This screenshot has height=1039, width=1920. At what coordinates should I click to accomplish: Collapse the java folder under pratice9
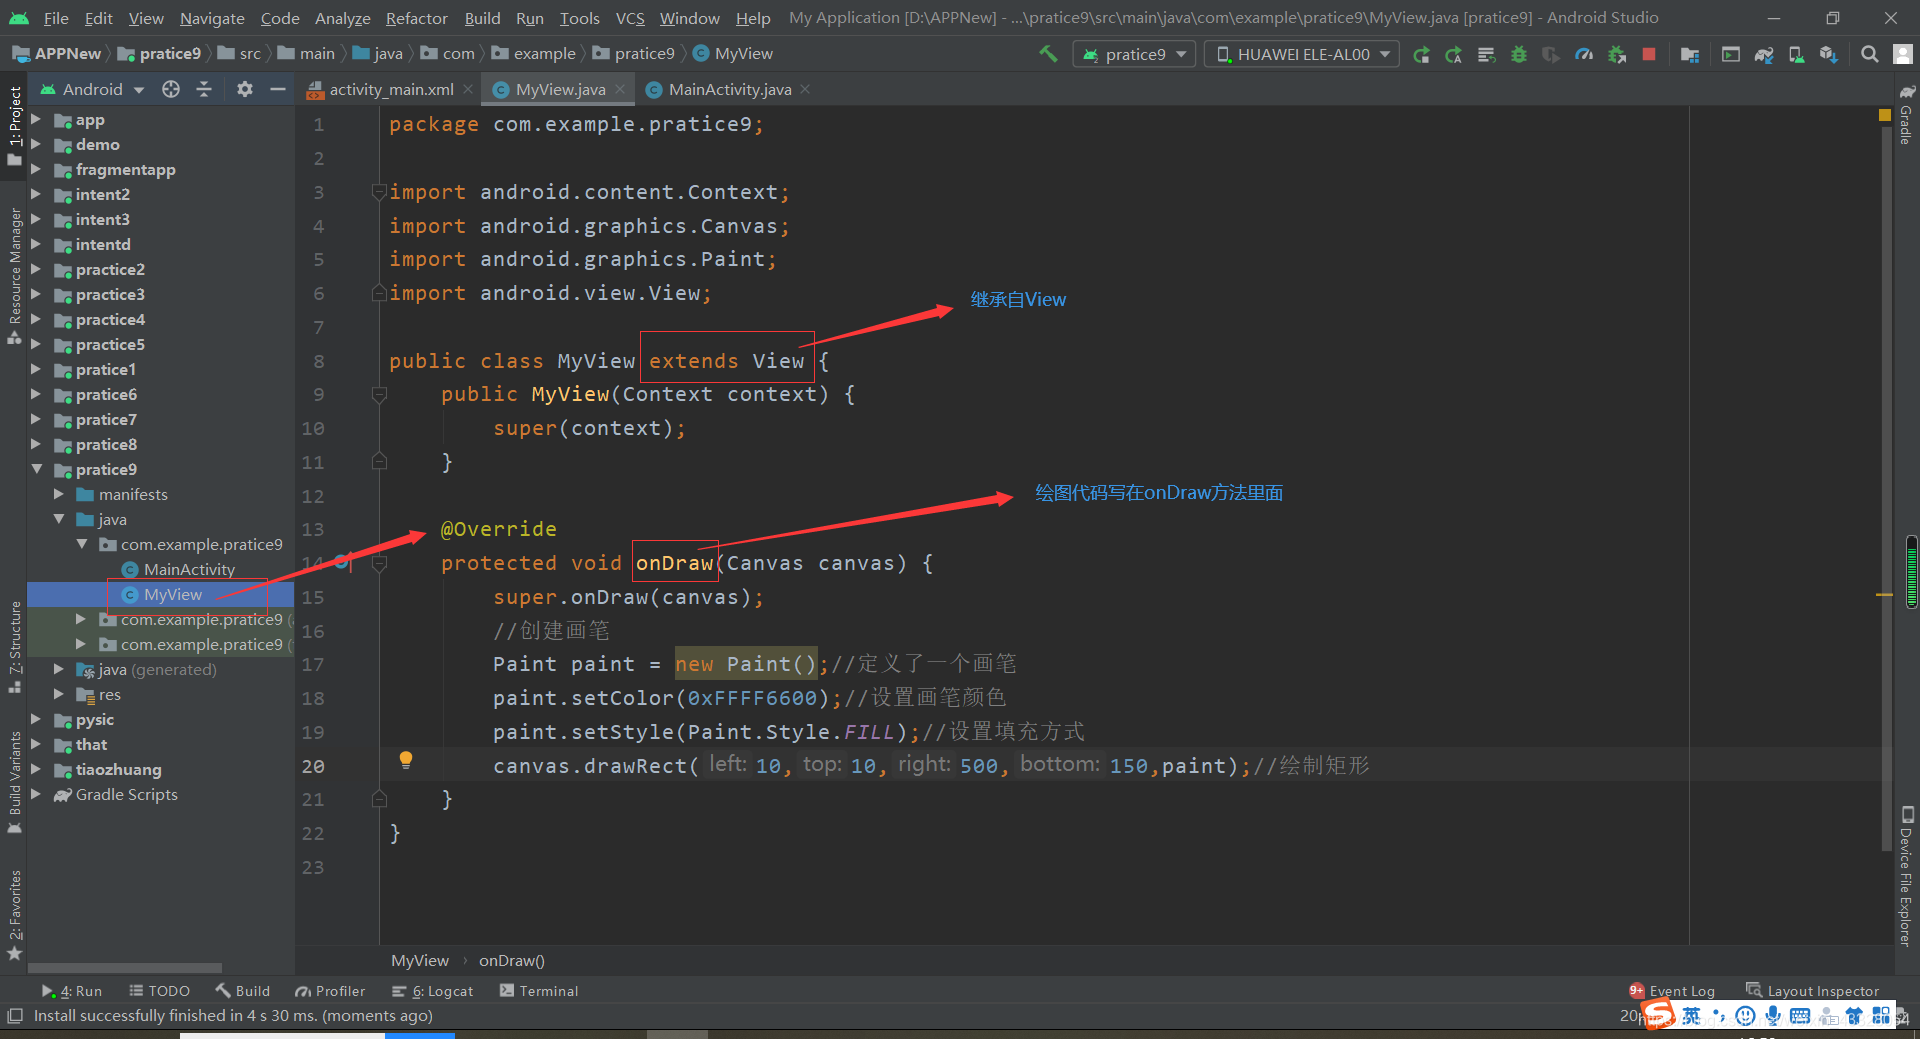(x=59, y=519)
